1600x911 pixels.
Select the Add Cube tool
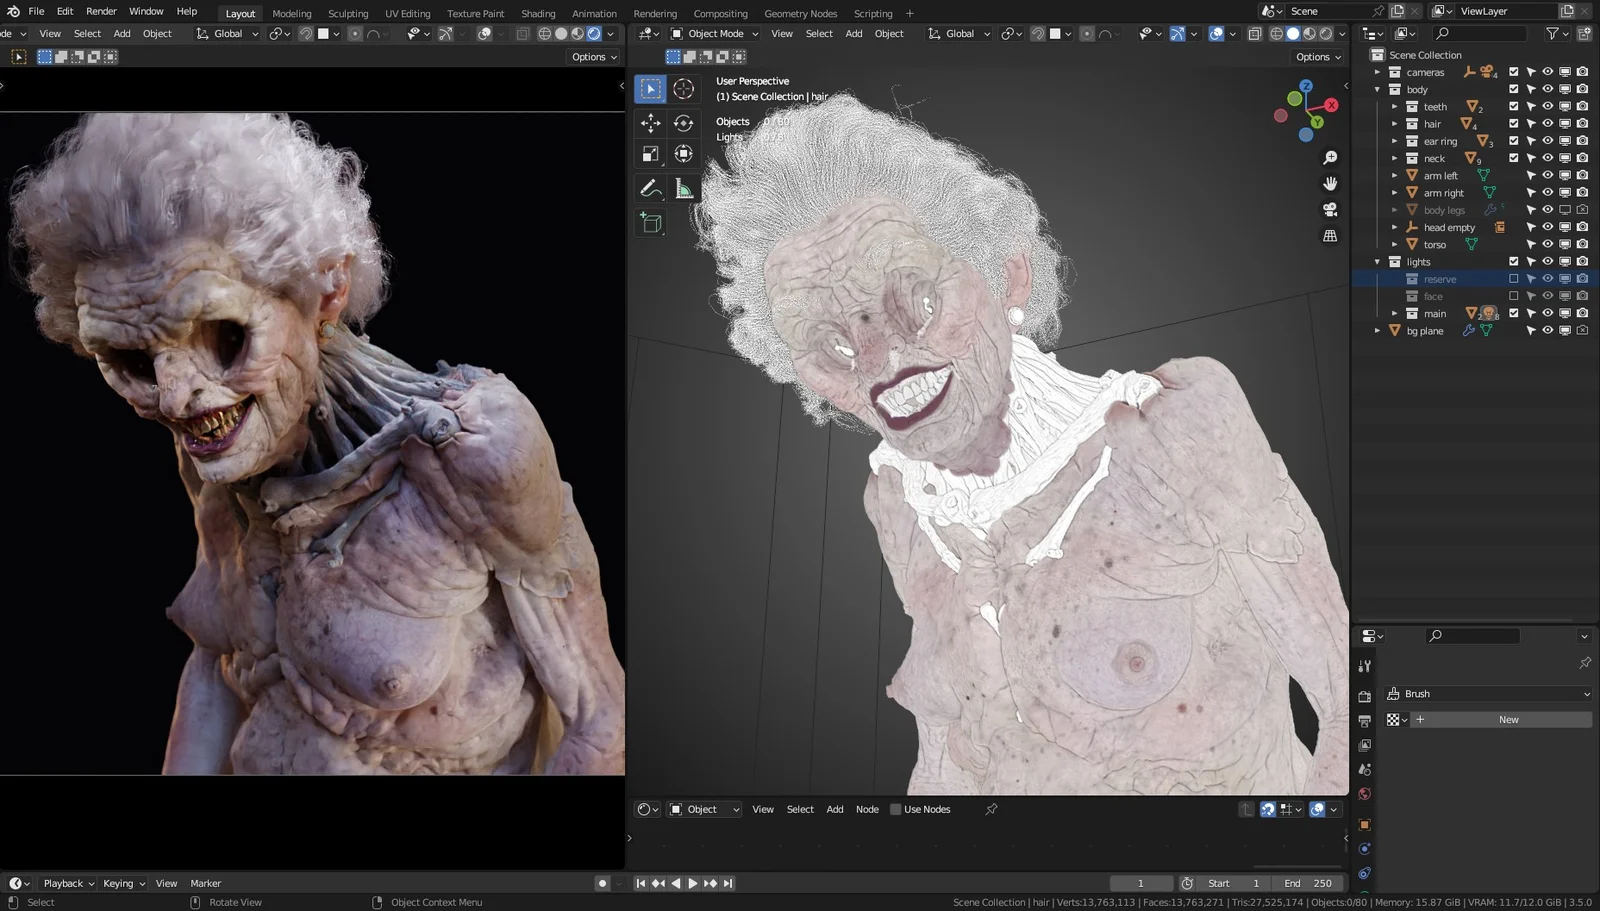(651, 223)
